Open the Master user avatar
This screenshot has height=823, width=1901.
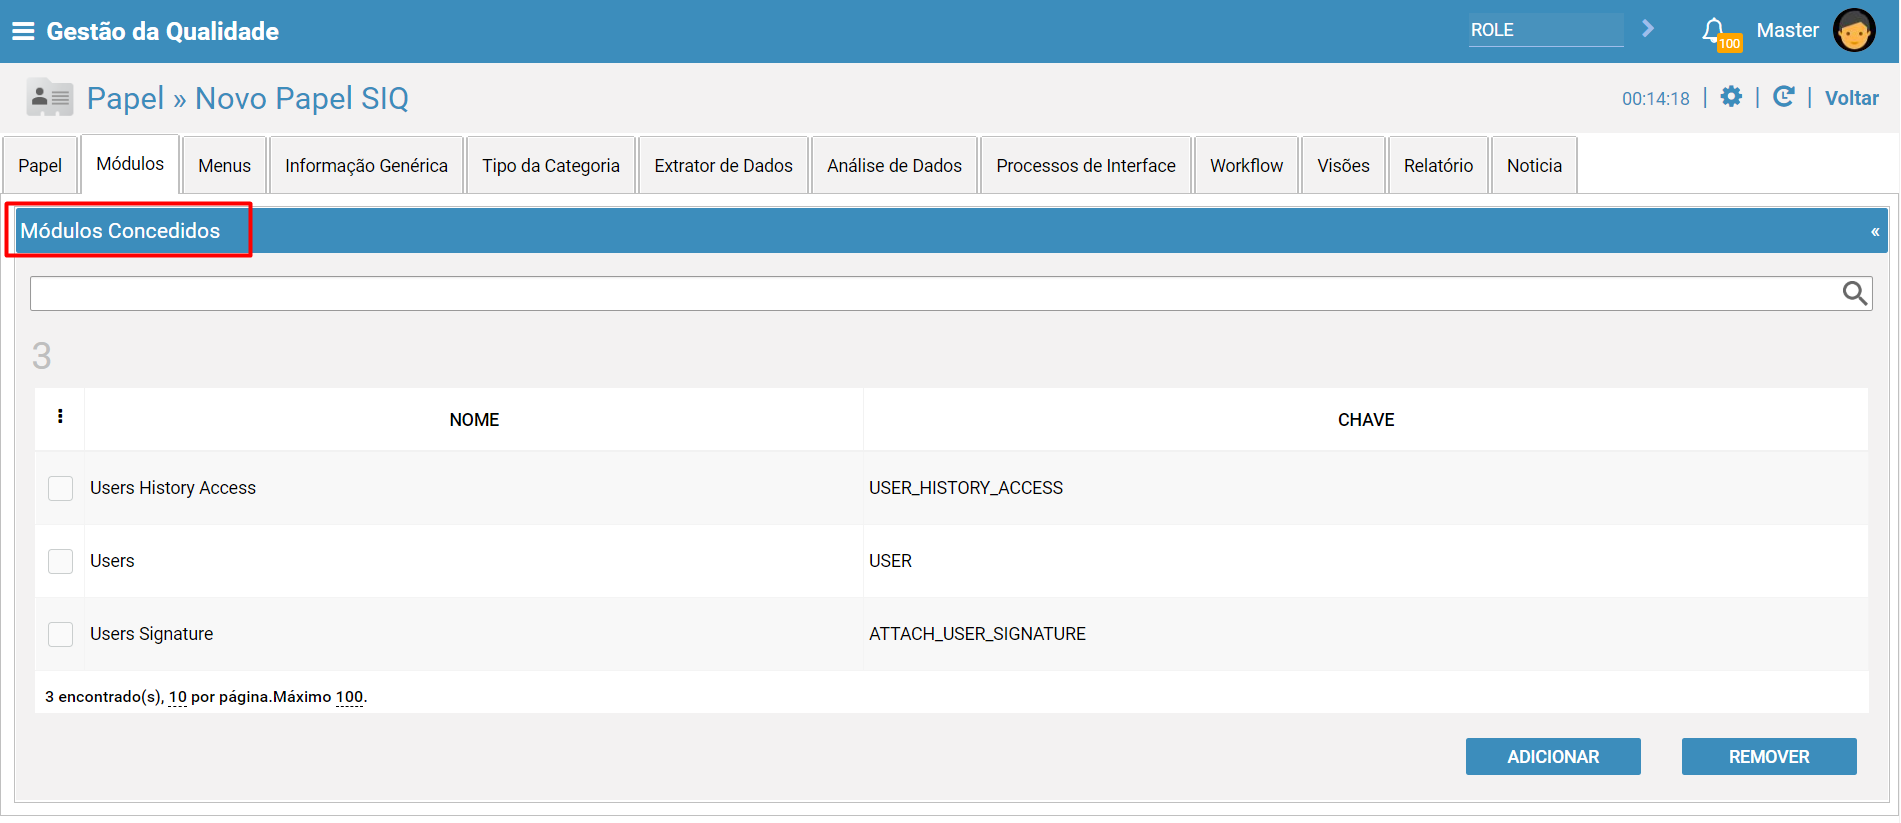1854,30
